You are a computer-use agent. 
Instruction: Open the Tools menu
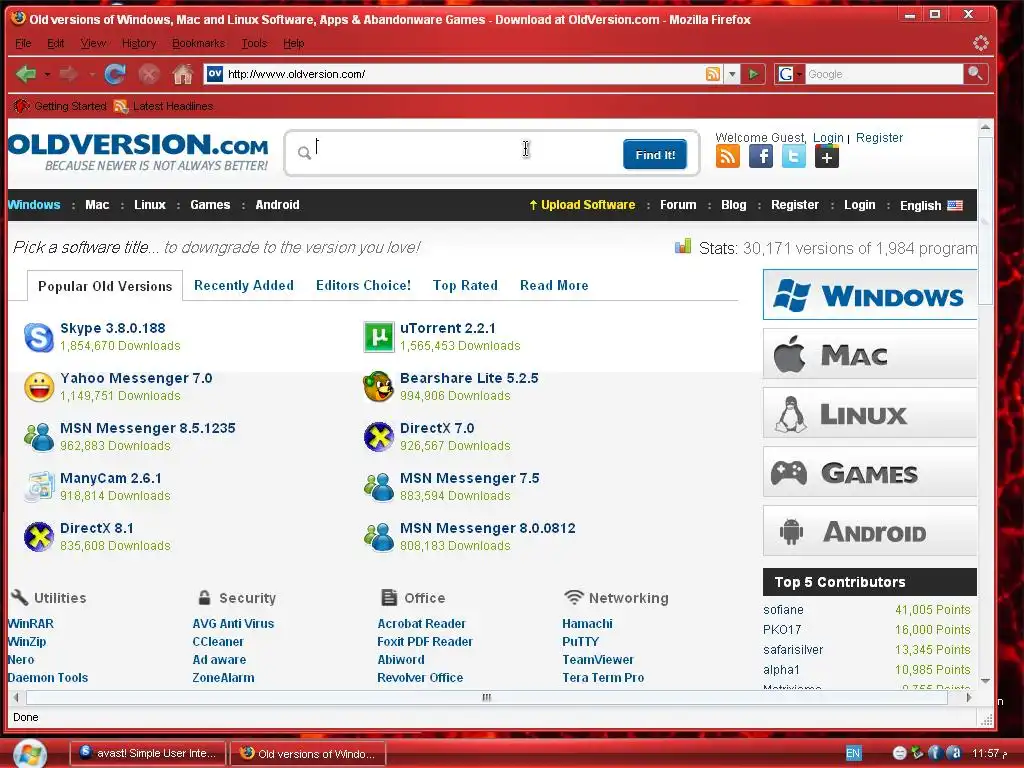pos(254,43)
